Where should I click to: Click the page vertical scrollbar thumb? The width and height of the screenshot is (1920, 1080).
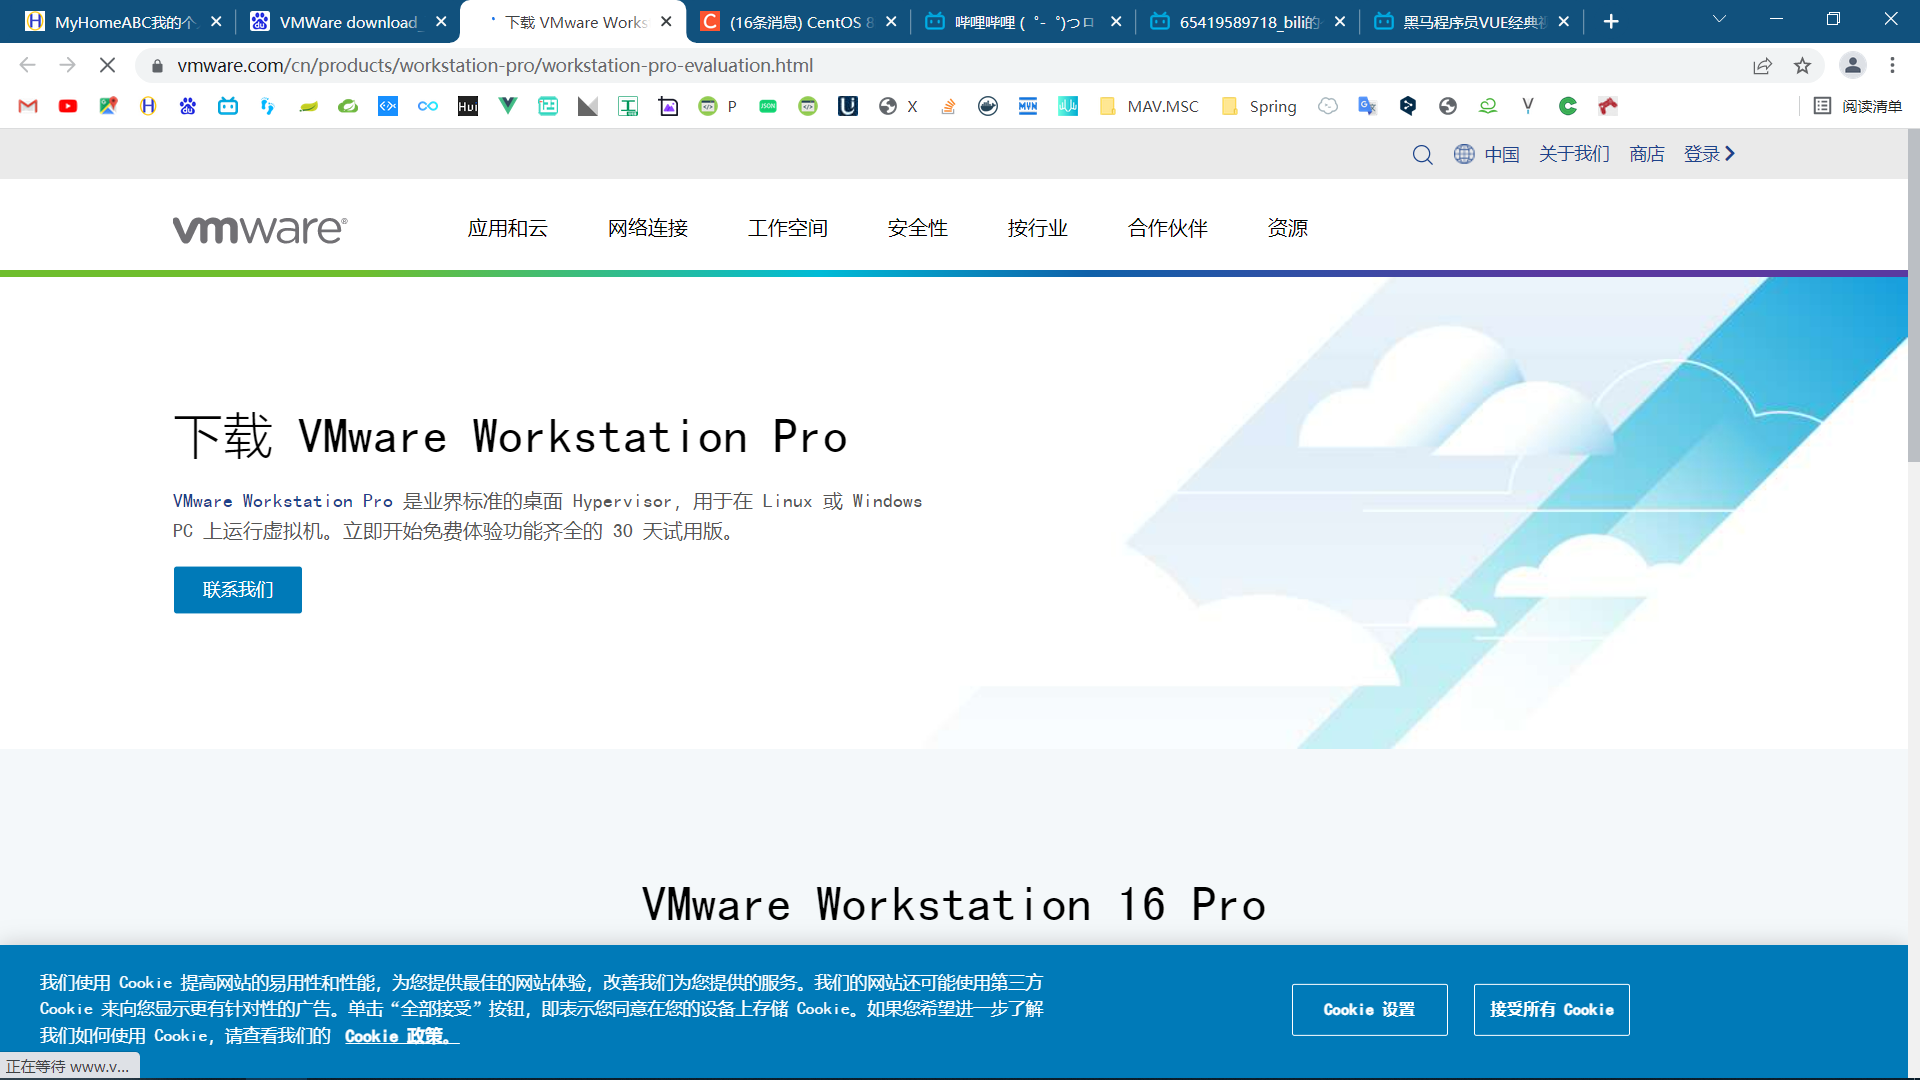click(x=1914, y=295)
